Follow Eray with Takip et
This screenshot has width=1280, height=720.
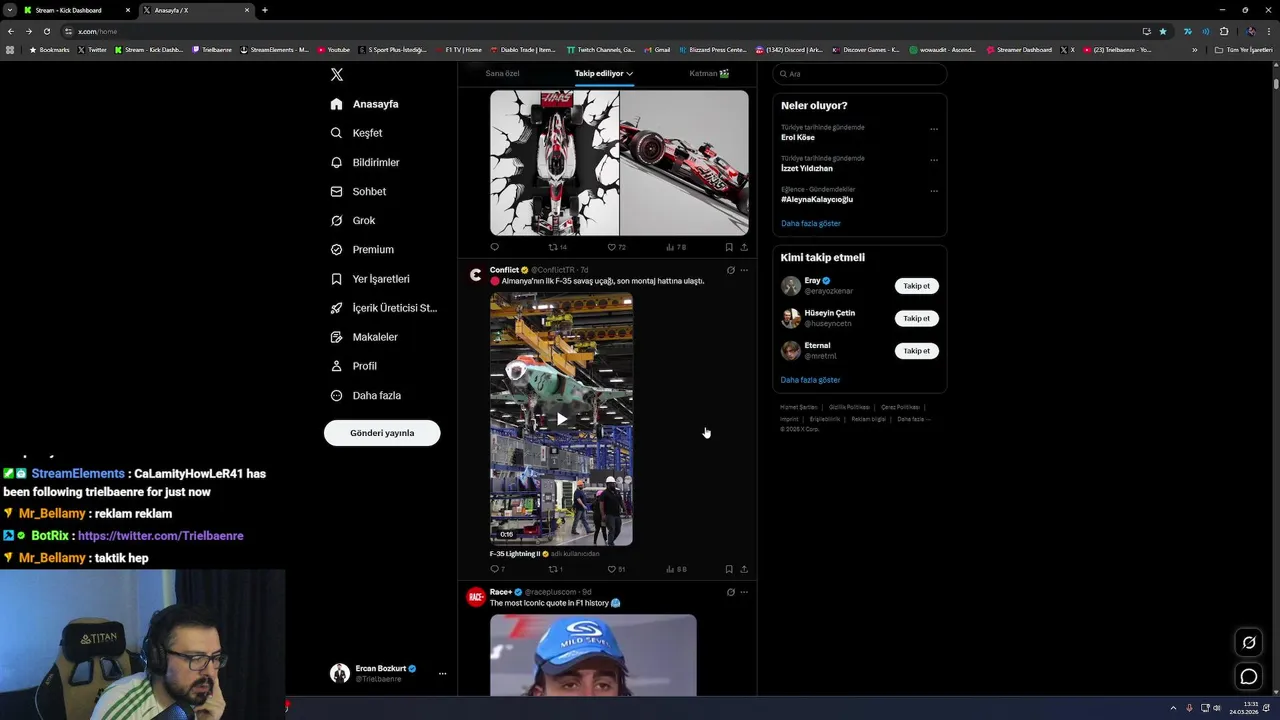tap(917, 286)
